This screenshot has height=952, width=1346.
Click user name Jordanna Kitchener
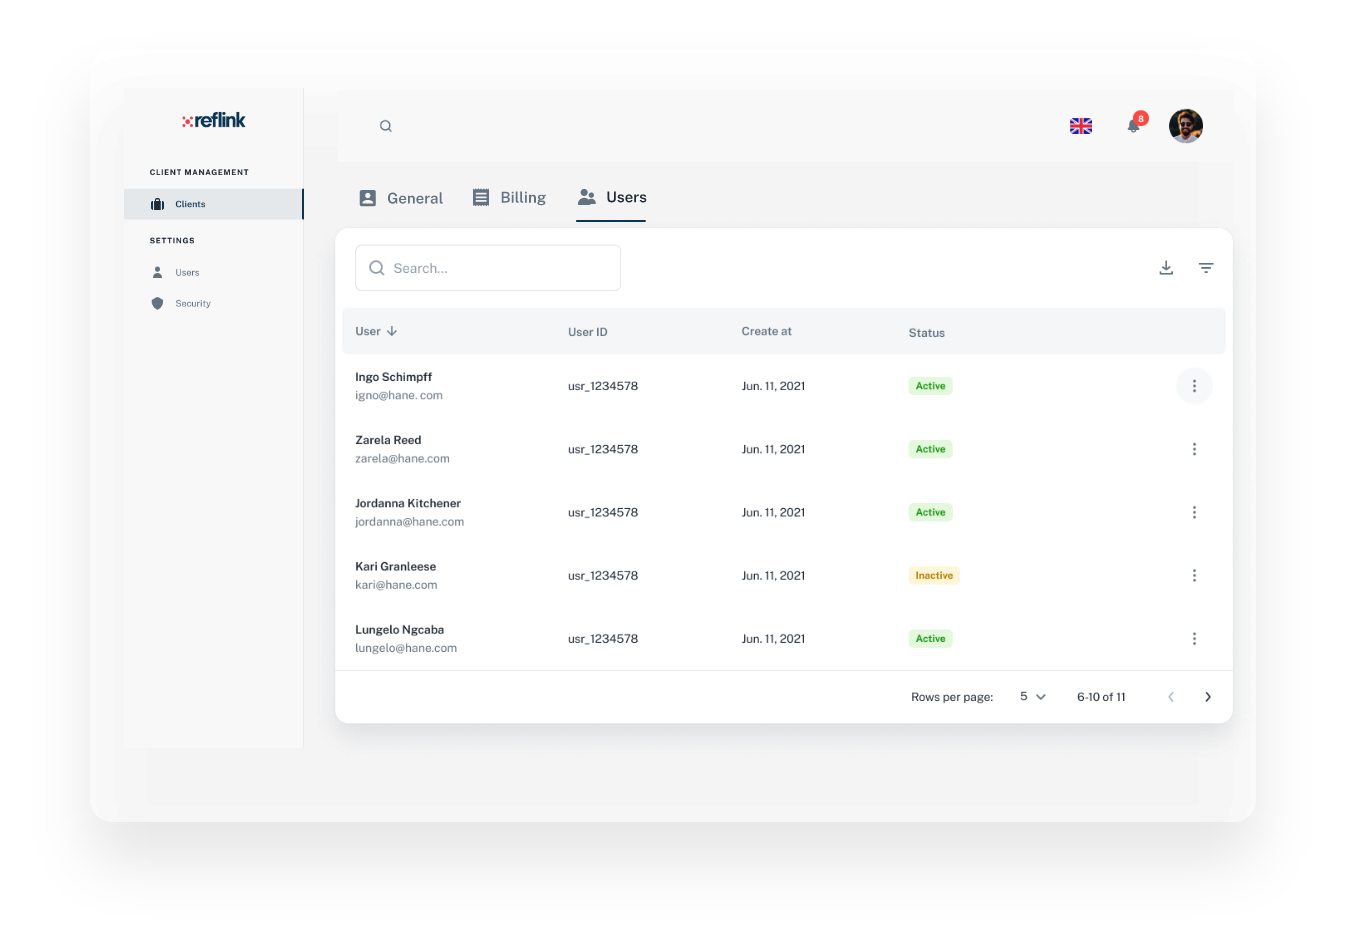pos(408,503)
